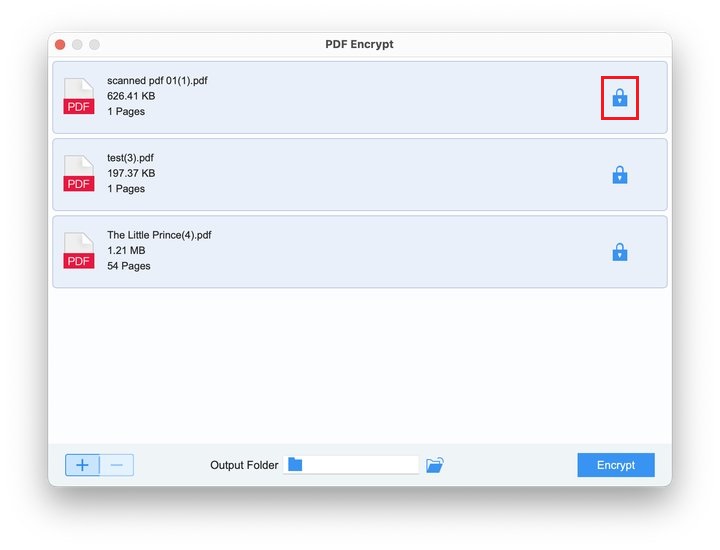Select the file name test(3).pdf
The width and height of the screenshot is (720, 550).
130,158
